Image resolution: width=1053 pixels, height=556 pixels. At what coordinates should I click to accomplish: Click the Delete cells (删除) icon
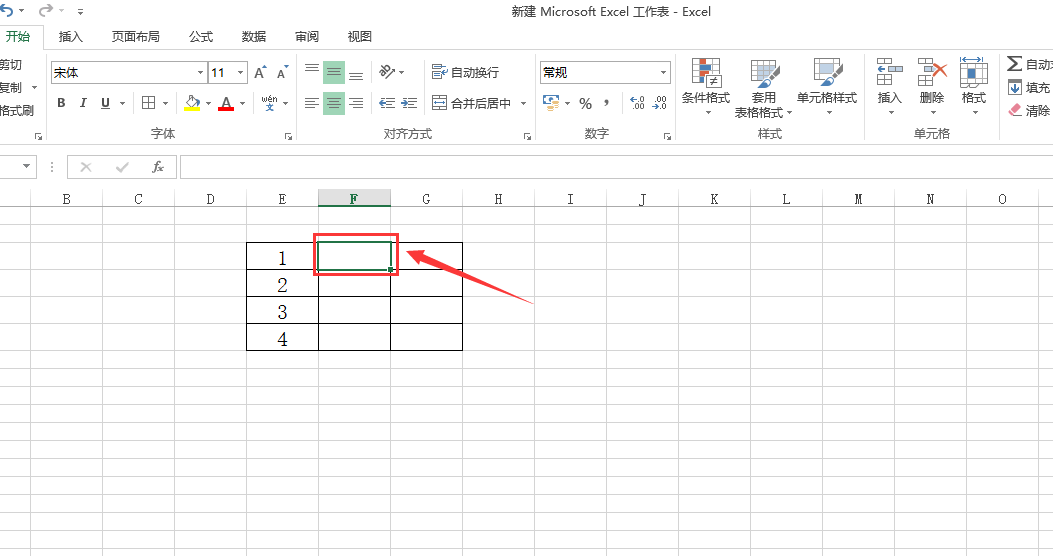[931, 75]
